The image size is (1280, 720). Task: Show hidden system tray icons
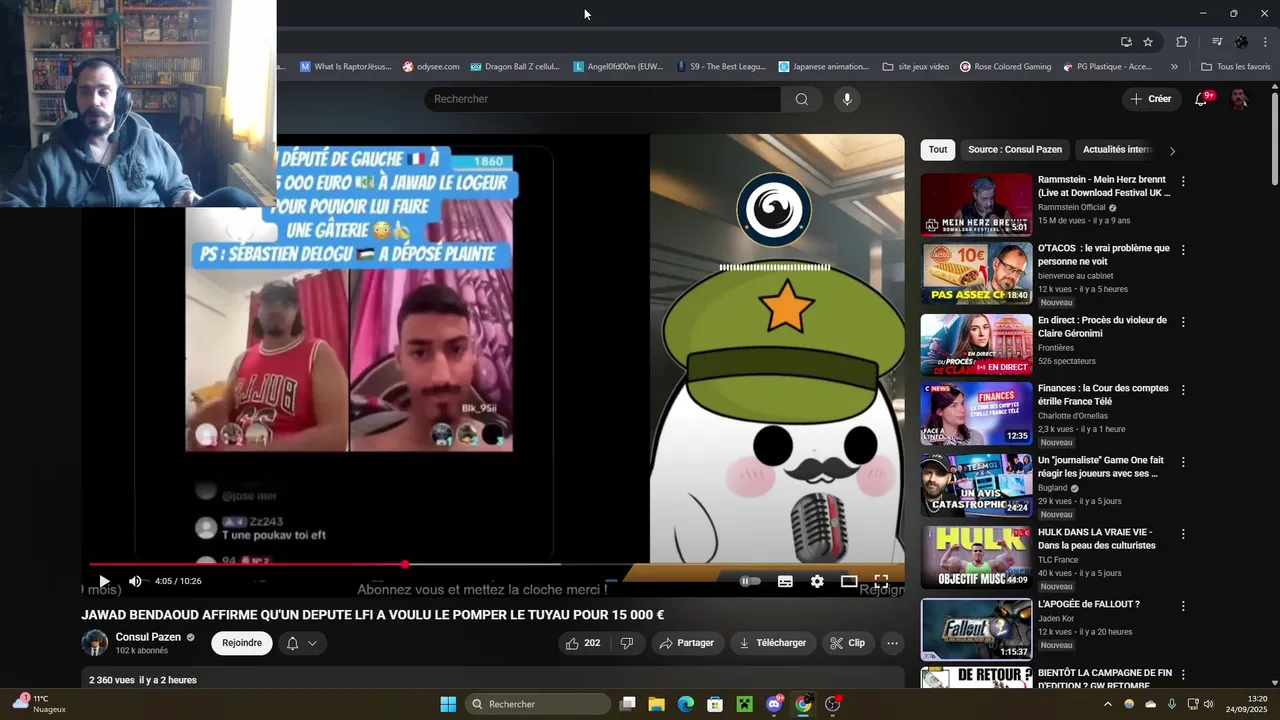pyautogui.click(x=1107, y=704)
